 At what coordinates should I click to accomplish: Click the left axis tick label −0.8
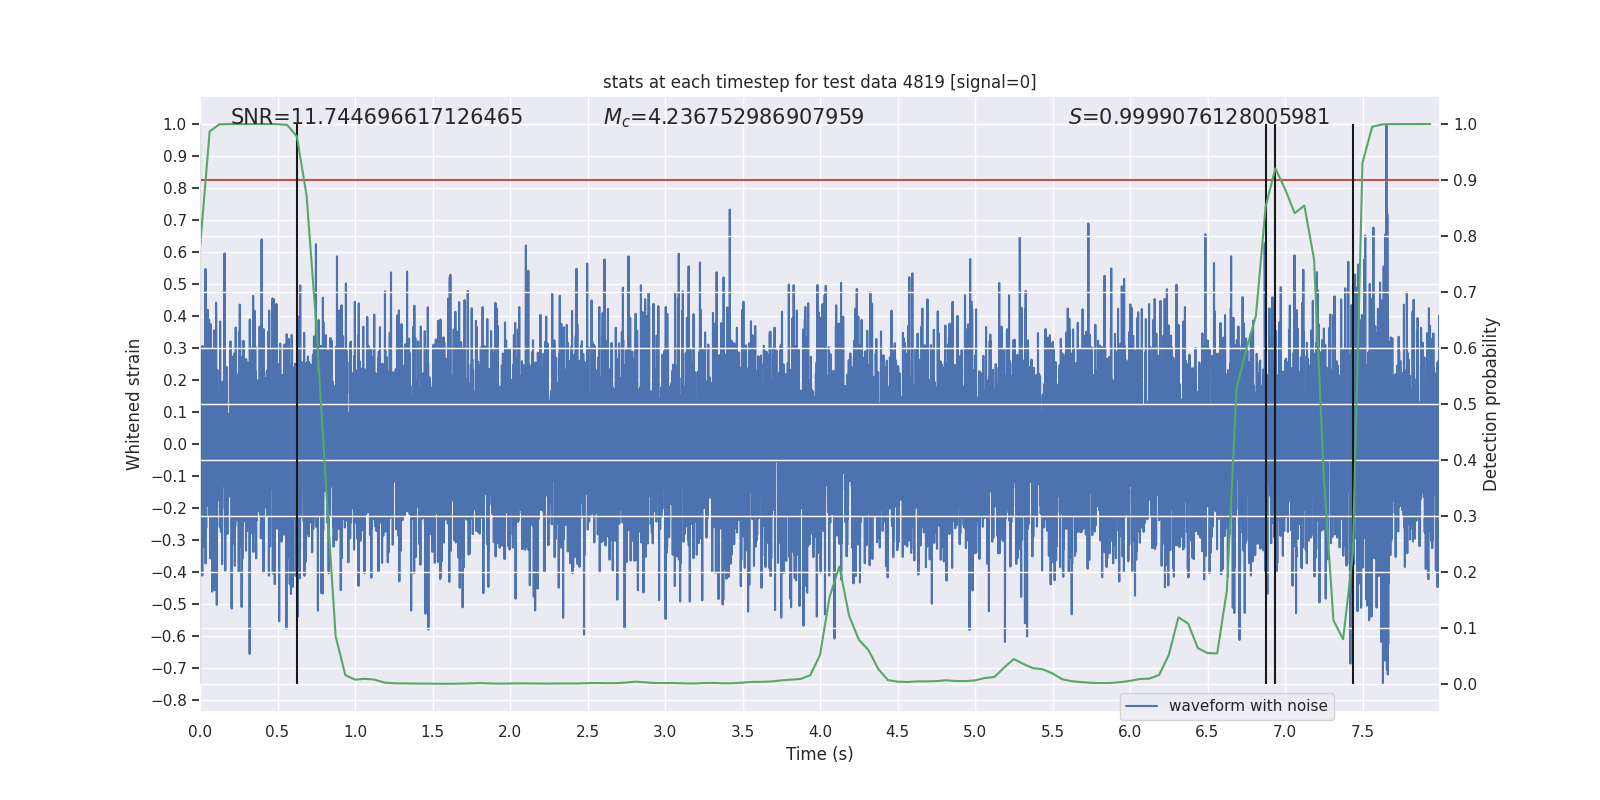point(174,700)
